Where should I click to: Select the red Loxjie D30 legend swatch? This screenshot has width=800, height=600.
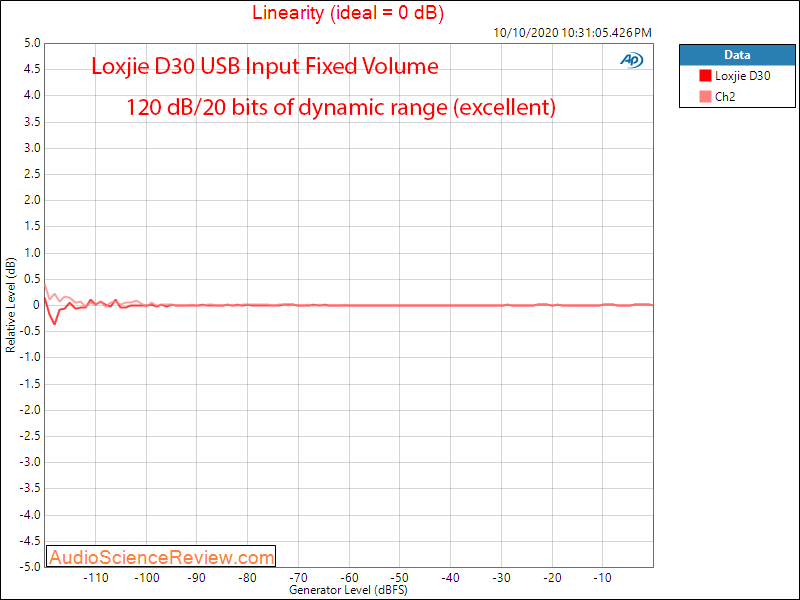click(705, 76)
